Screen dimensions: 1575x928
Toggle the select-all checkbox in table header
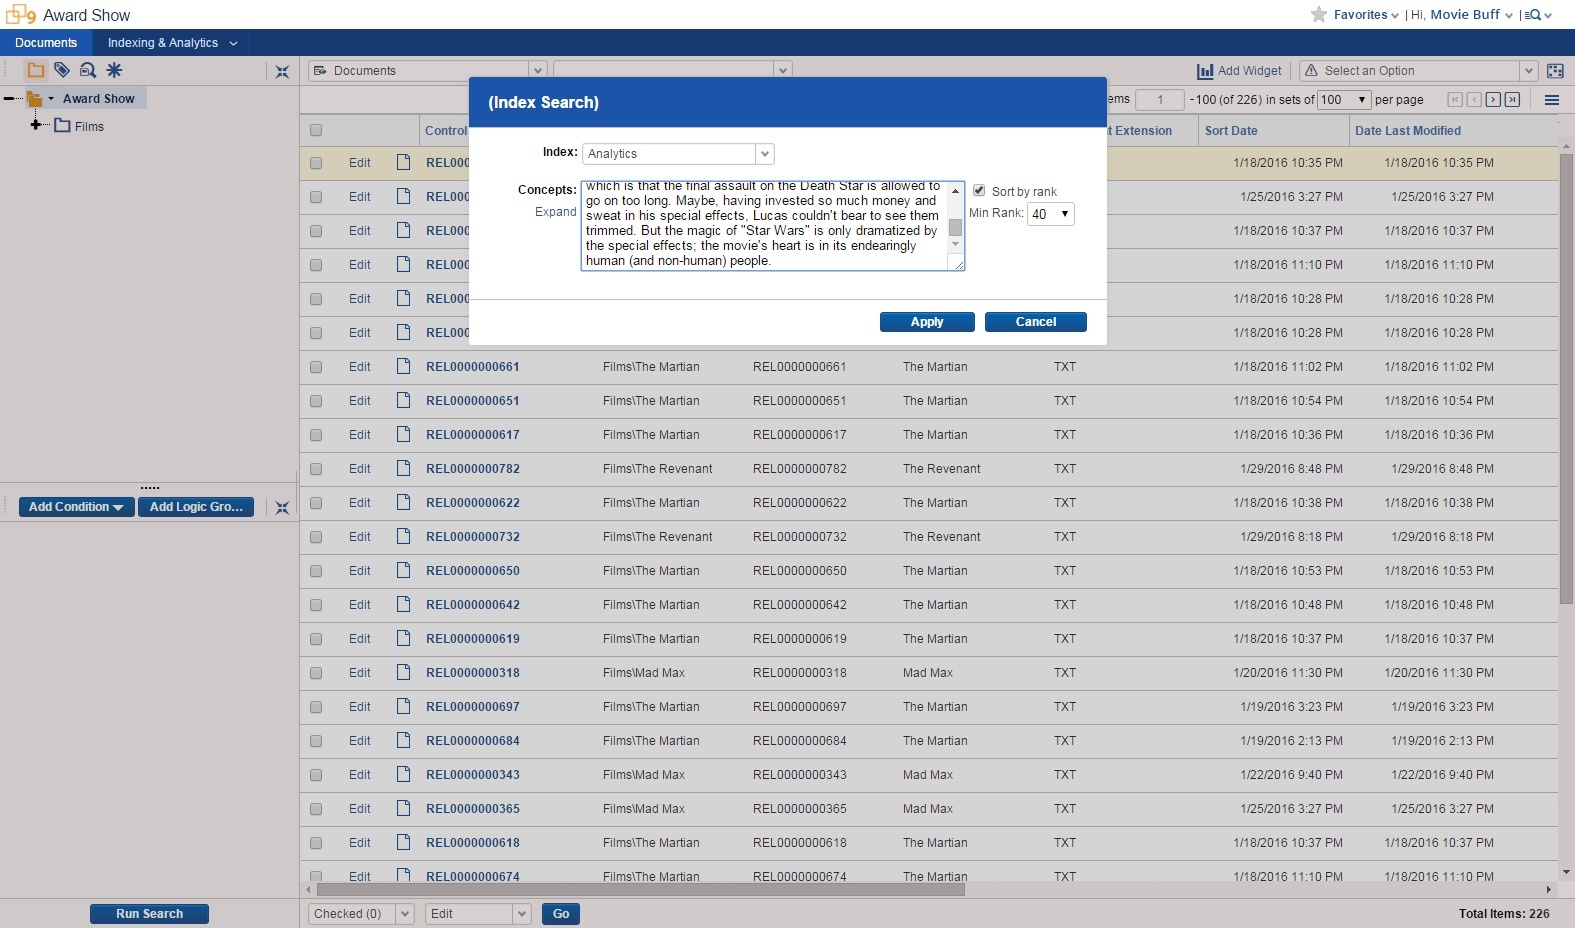tap(316, 130)
